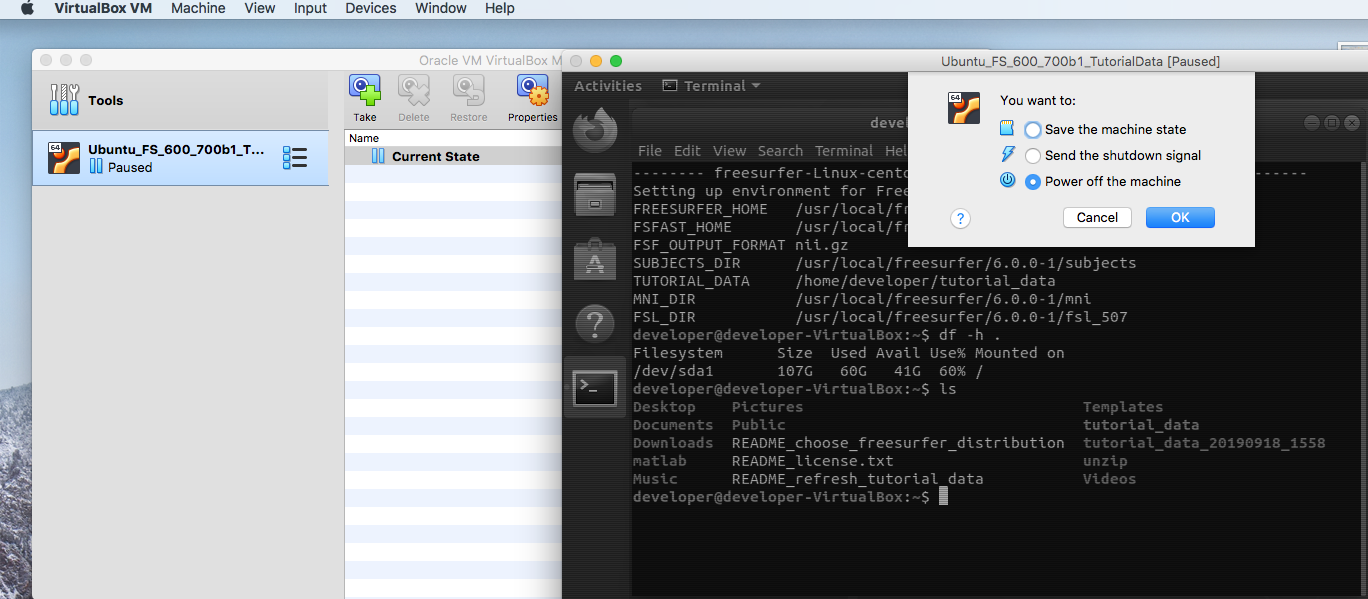Click the Take snapshot icon
1368x599 pixels.
365,92
